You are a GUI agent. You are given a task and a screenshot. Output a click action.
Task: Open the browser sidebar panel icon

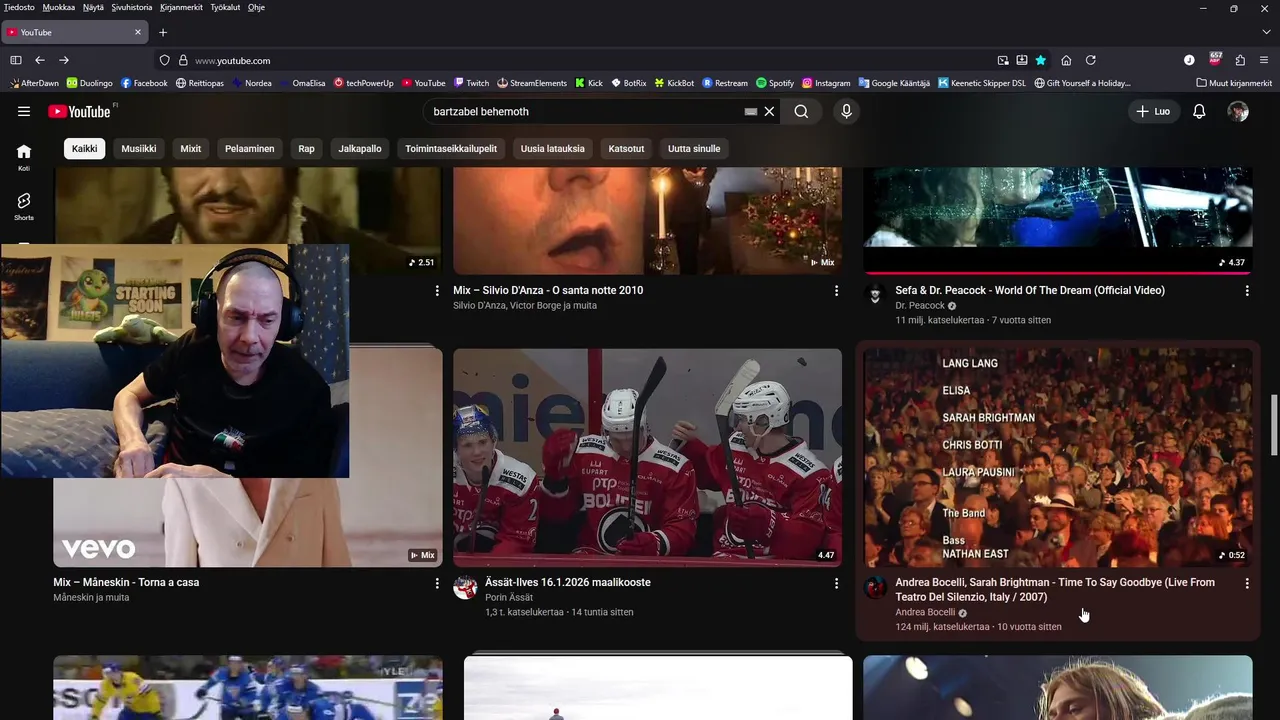click(15, 60)
